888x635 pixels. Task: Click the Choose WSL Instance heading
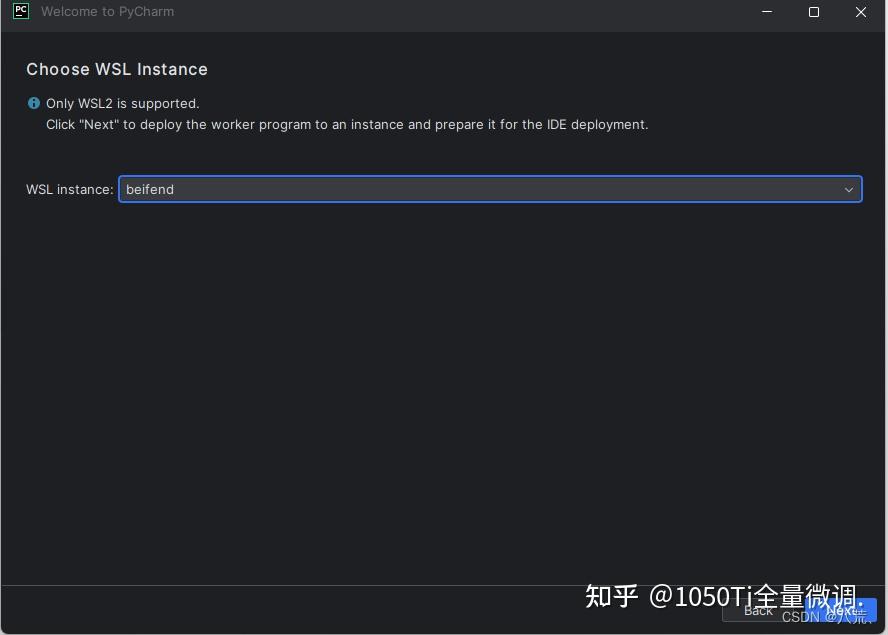coord(117,69)
